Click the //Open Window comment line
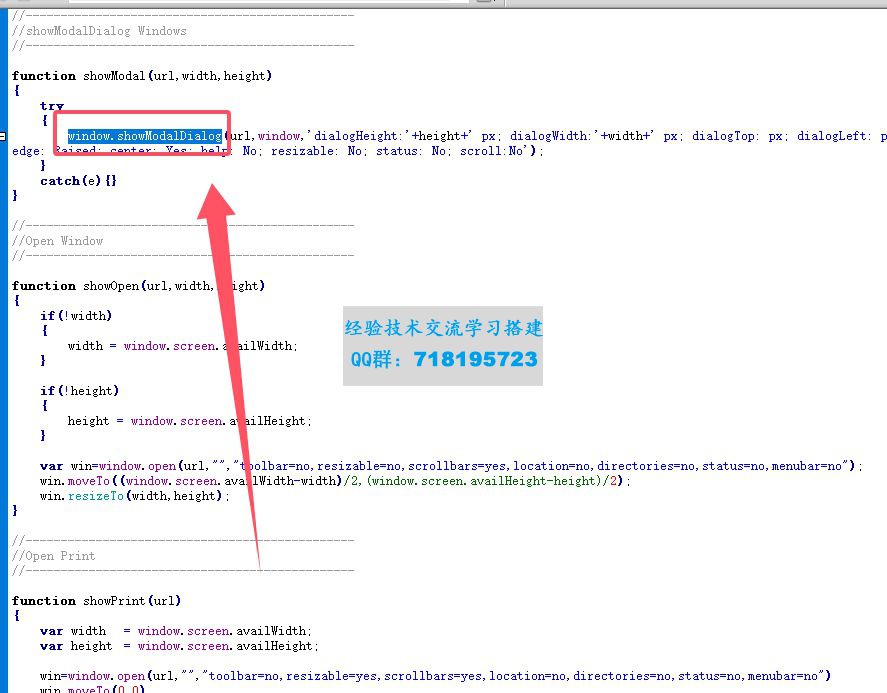This screenshot has width=887, height=693. 57,241
